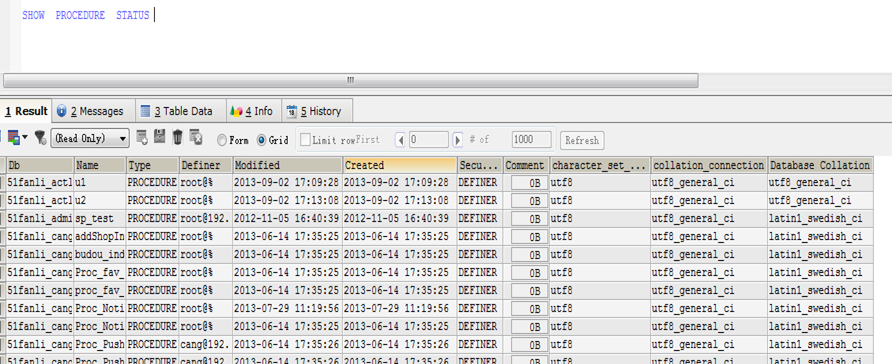Image resolution: width=892 pixels, height=364 pixels.
Task: Click the Comment column header
Action: (526, 165)
